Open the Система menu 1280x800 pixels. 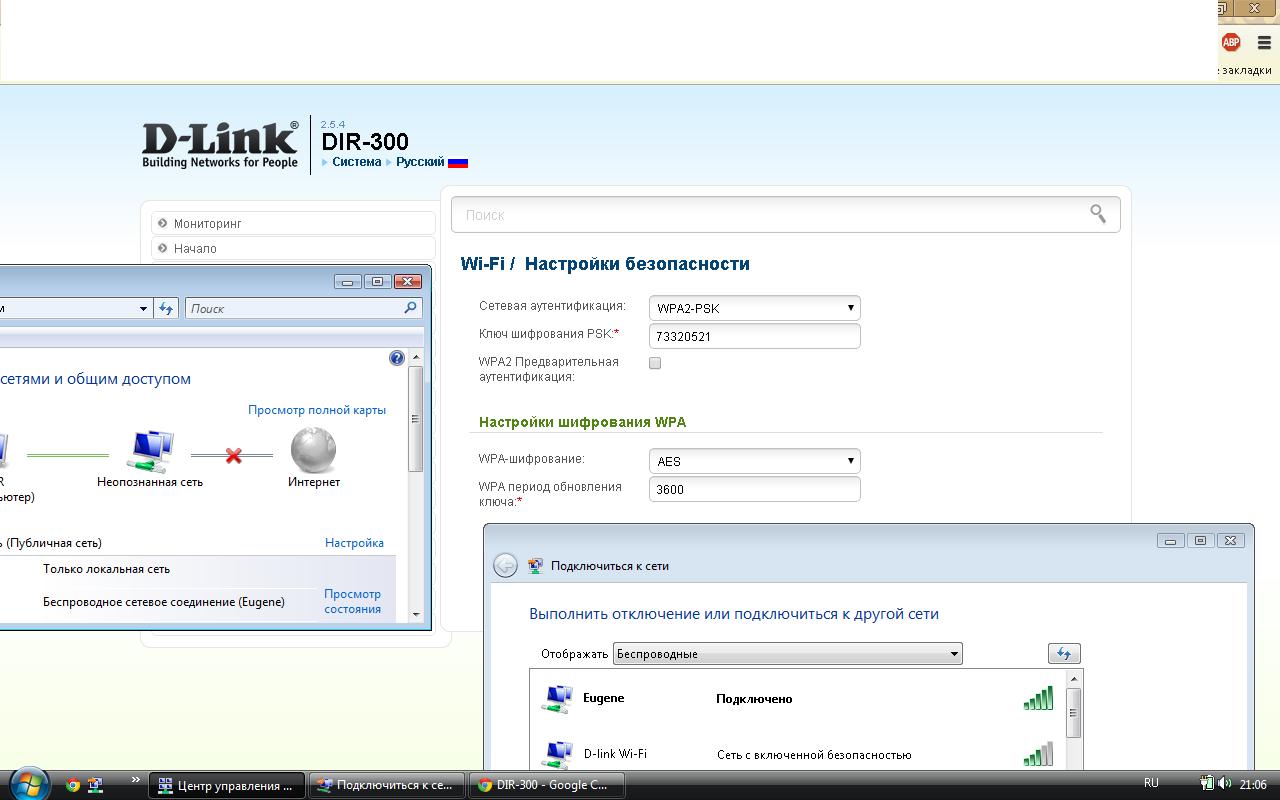tap(357, 162)
